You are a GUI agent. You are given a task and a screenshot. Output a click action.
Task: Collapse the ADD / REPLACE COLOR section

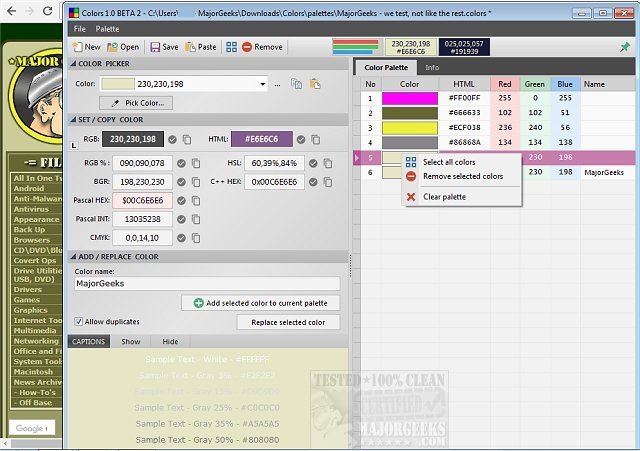pyautogui.click(x=73, y=257)
